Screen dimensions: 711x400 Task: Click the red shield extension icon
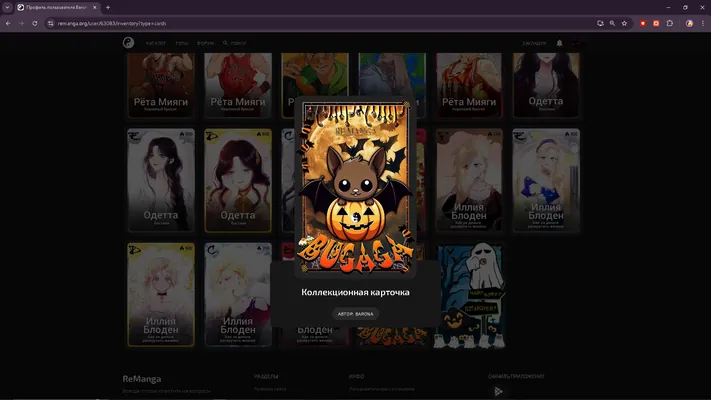643,23
